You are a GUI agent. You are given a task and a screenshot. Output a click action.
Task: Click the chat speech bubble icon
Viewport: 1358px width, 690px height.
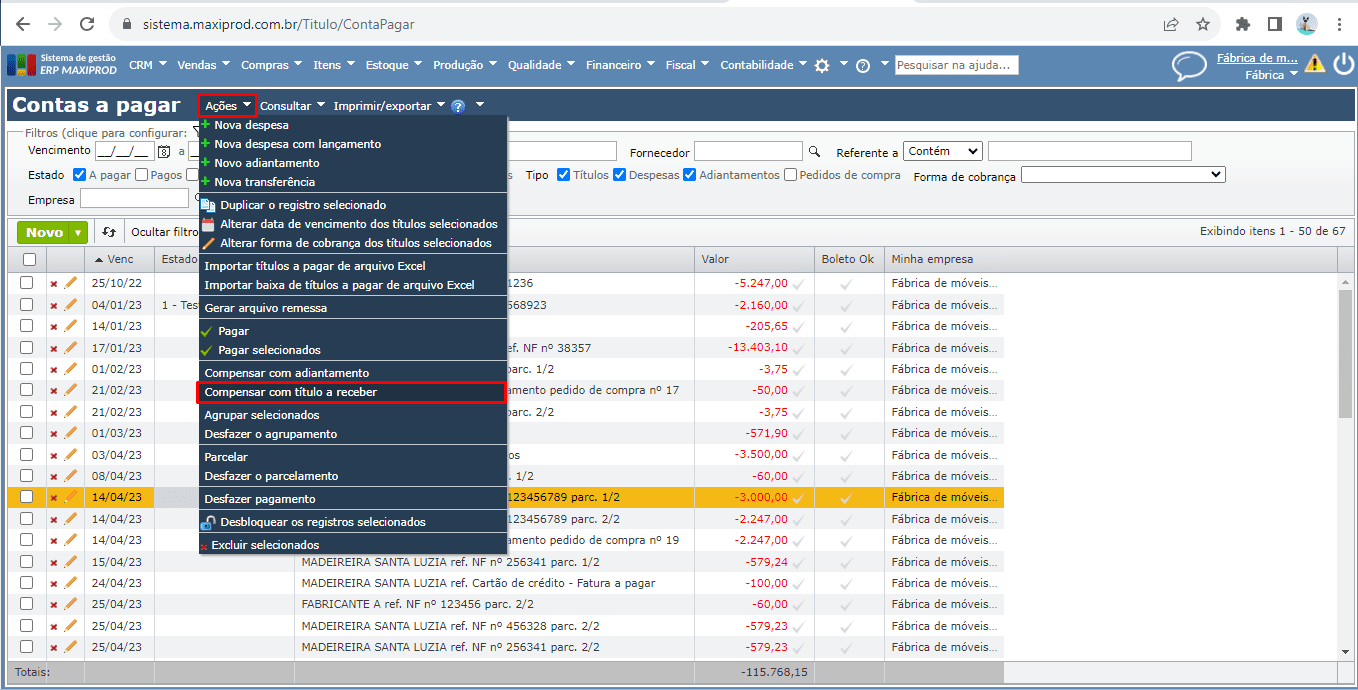click(1189, 66)
